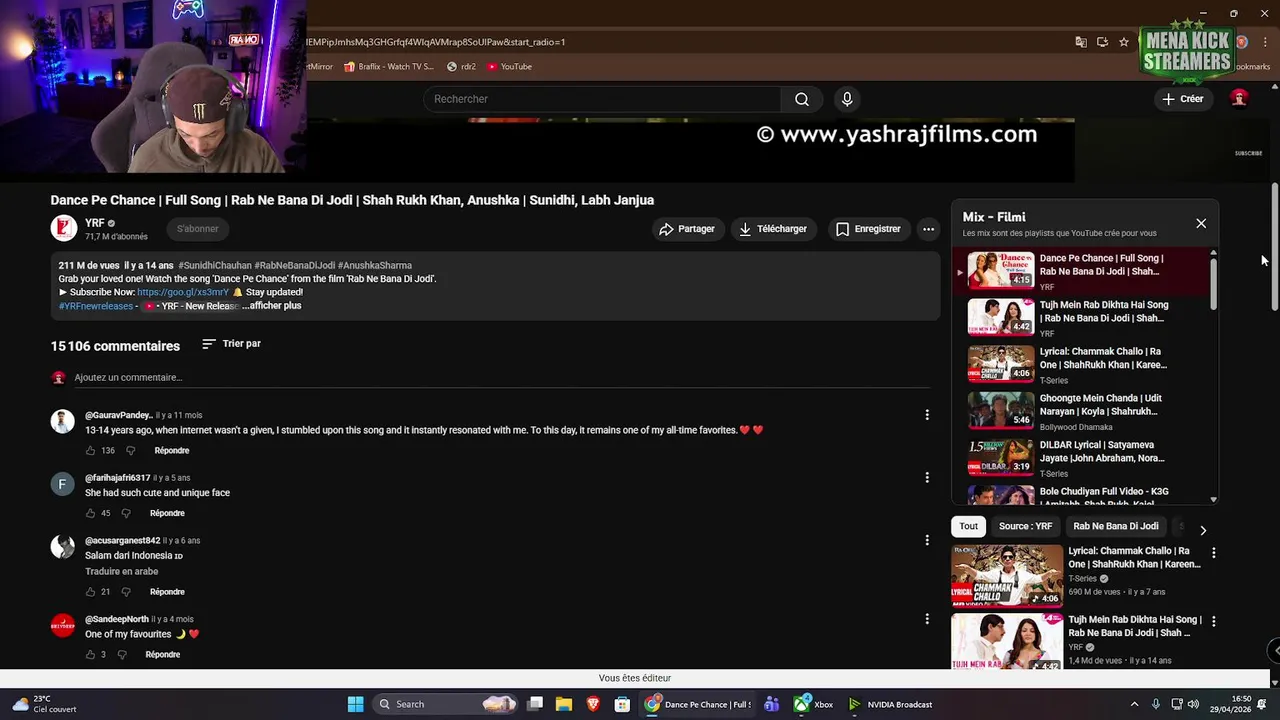Bookmark this page with the star icon
Screen dimensions: 1280x720
coord(1124,42)
